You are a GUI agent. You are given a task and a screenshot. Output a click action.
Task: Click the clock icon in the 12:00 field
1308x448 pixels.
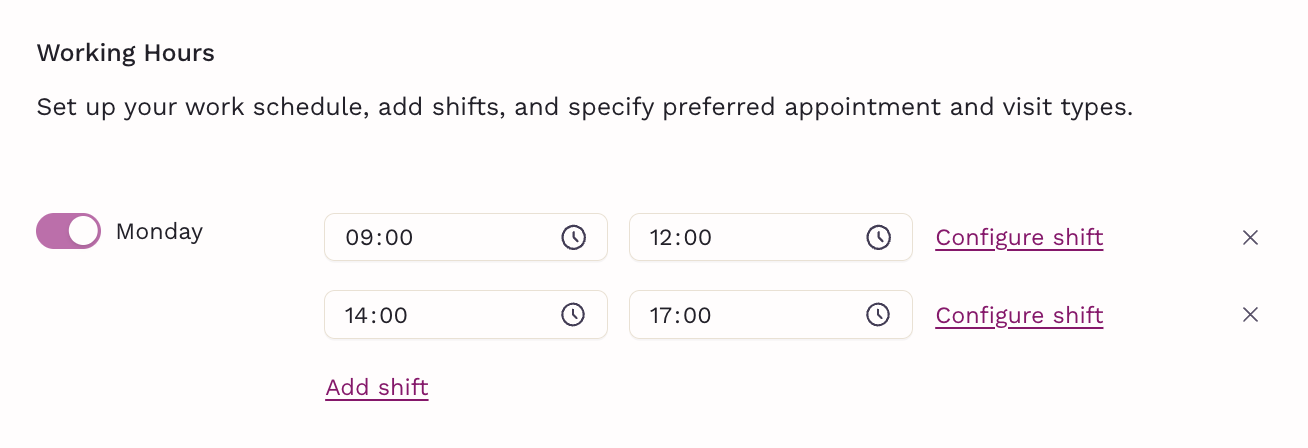click(x=878, y=237)
